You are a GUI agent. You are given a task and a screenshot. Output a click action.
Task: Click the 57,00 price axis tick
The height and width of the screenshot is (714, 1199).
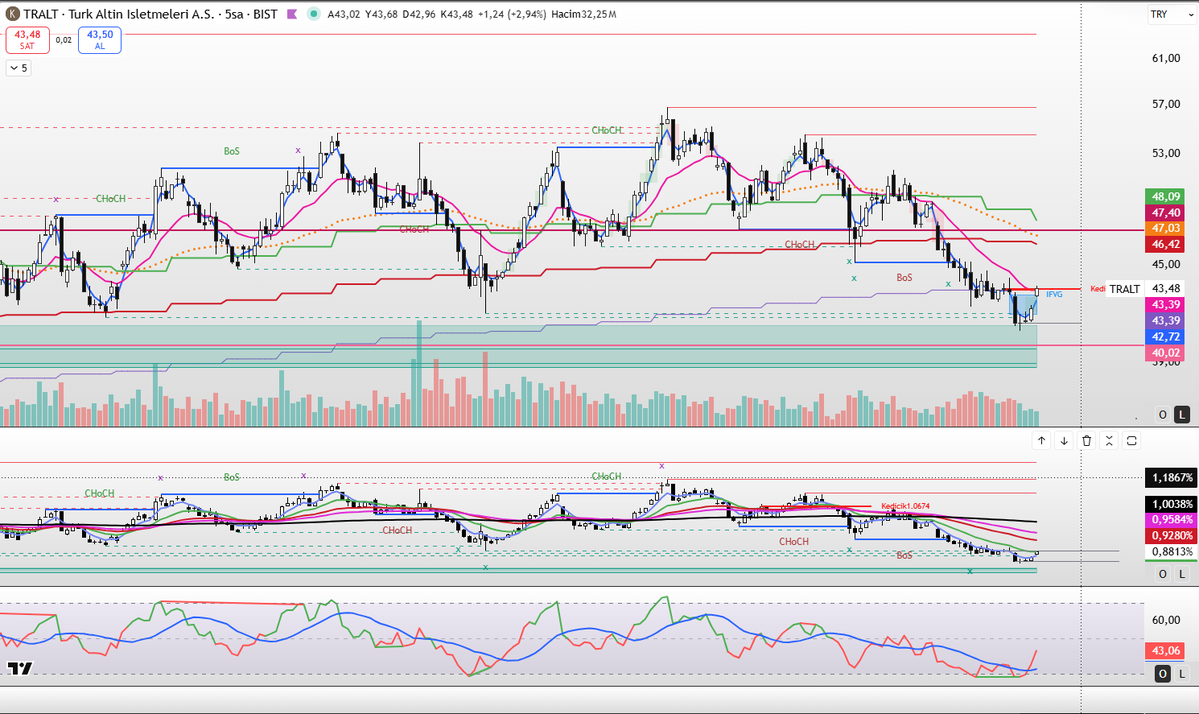click(1165, 104)
